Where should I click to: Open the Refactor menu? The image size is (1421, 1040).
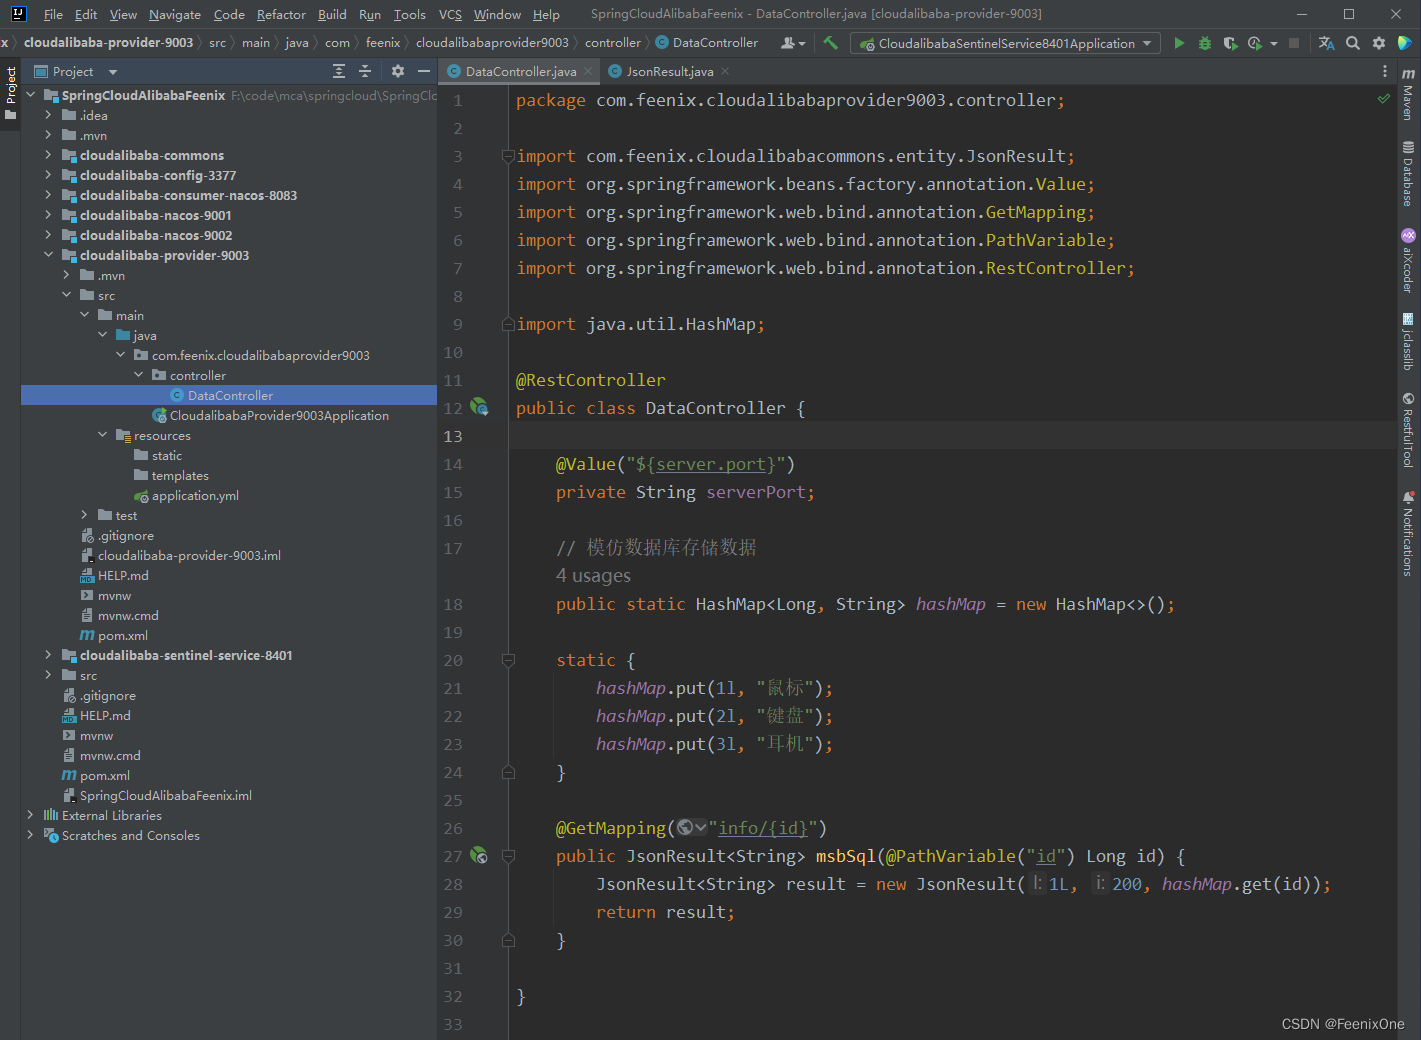[281, 14]
